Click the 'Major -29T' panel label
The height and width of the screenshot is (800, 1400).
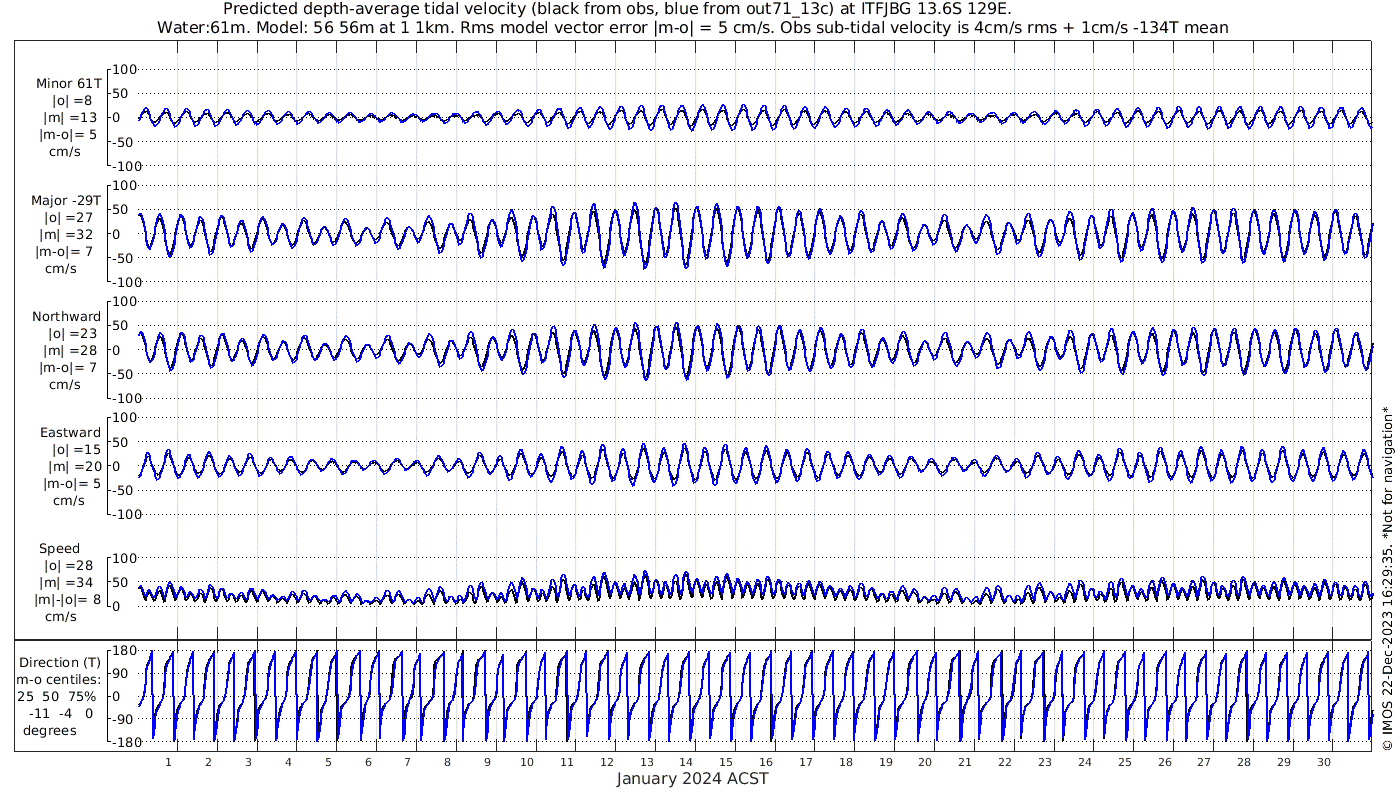click(66, 200)
